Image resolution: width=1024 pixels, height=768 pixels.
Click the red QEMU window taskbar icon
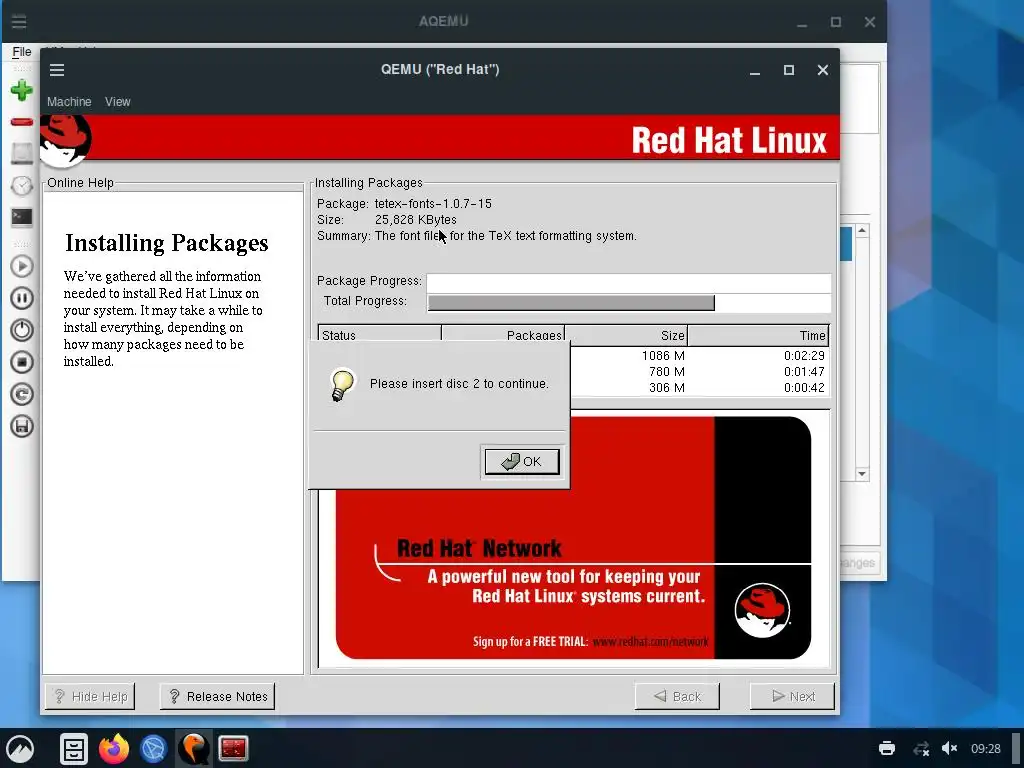233,748
